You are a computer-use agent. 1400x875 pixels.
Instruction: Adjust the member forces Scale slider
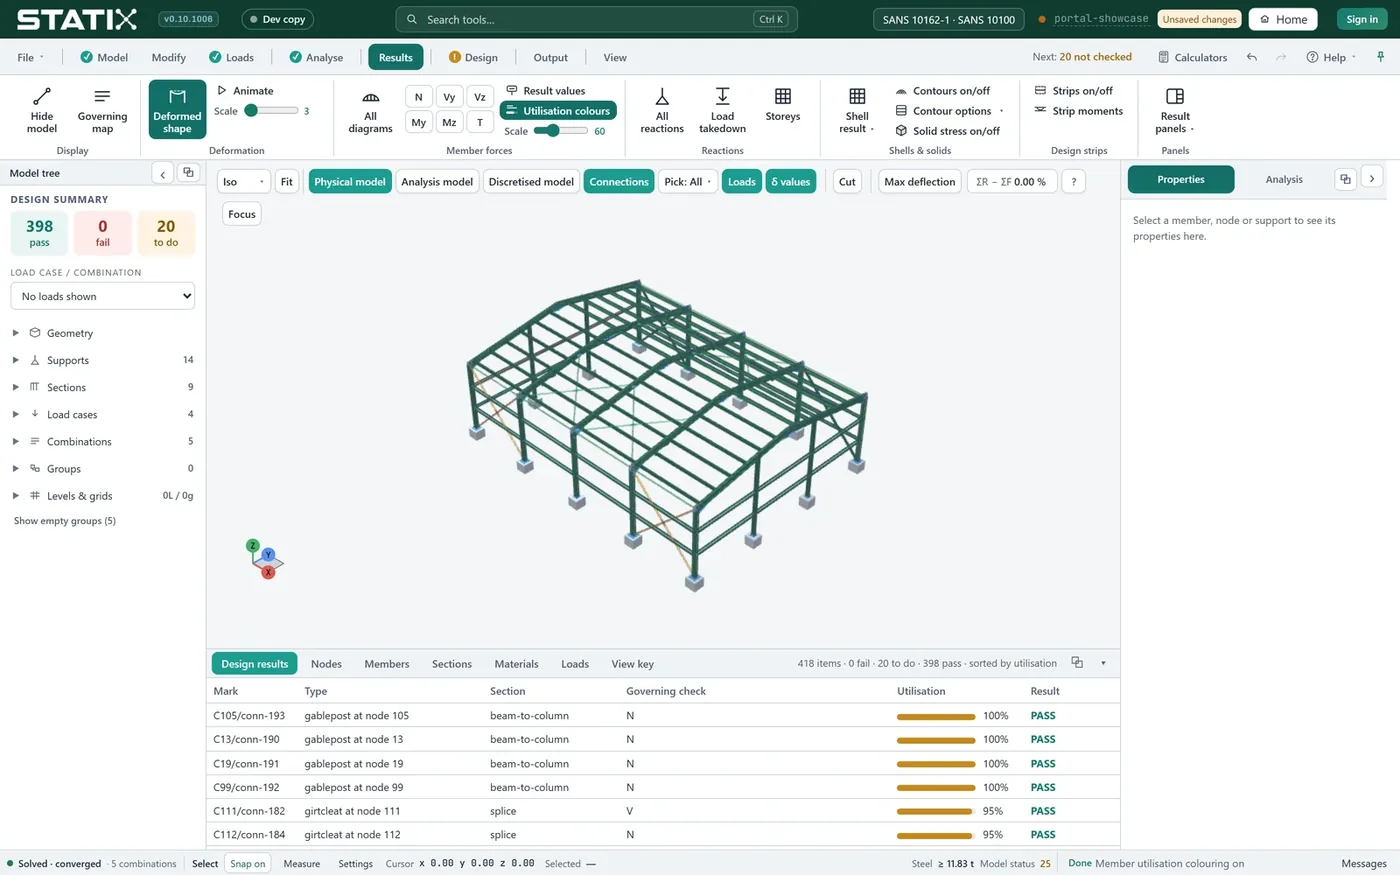tap(561, 131)
